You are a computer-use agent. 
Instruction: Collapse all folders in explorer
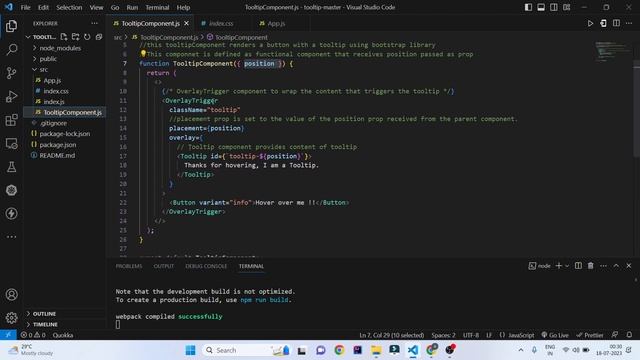click(99, 37)
